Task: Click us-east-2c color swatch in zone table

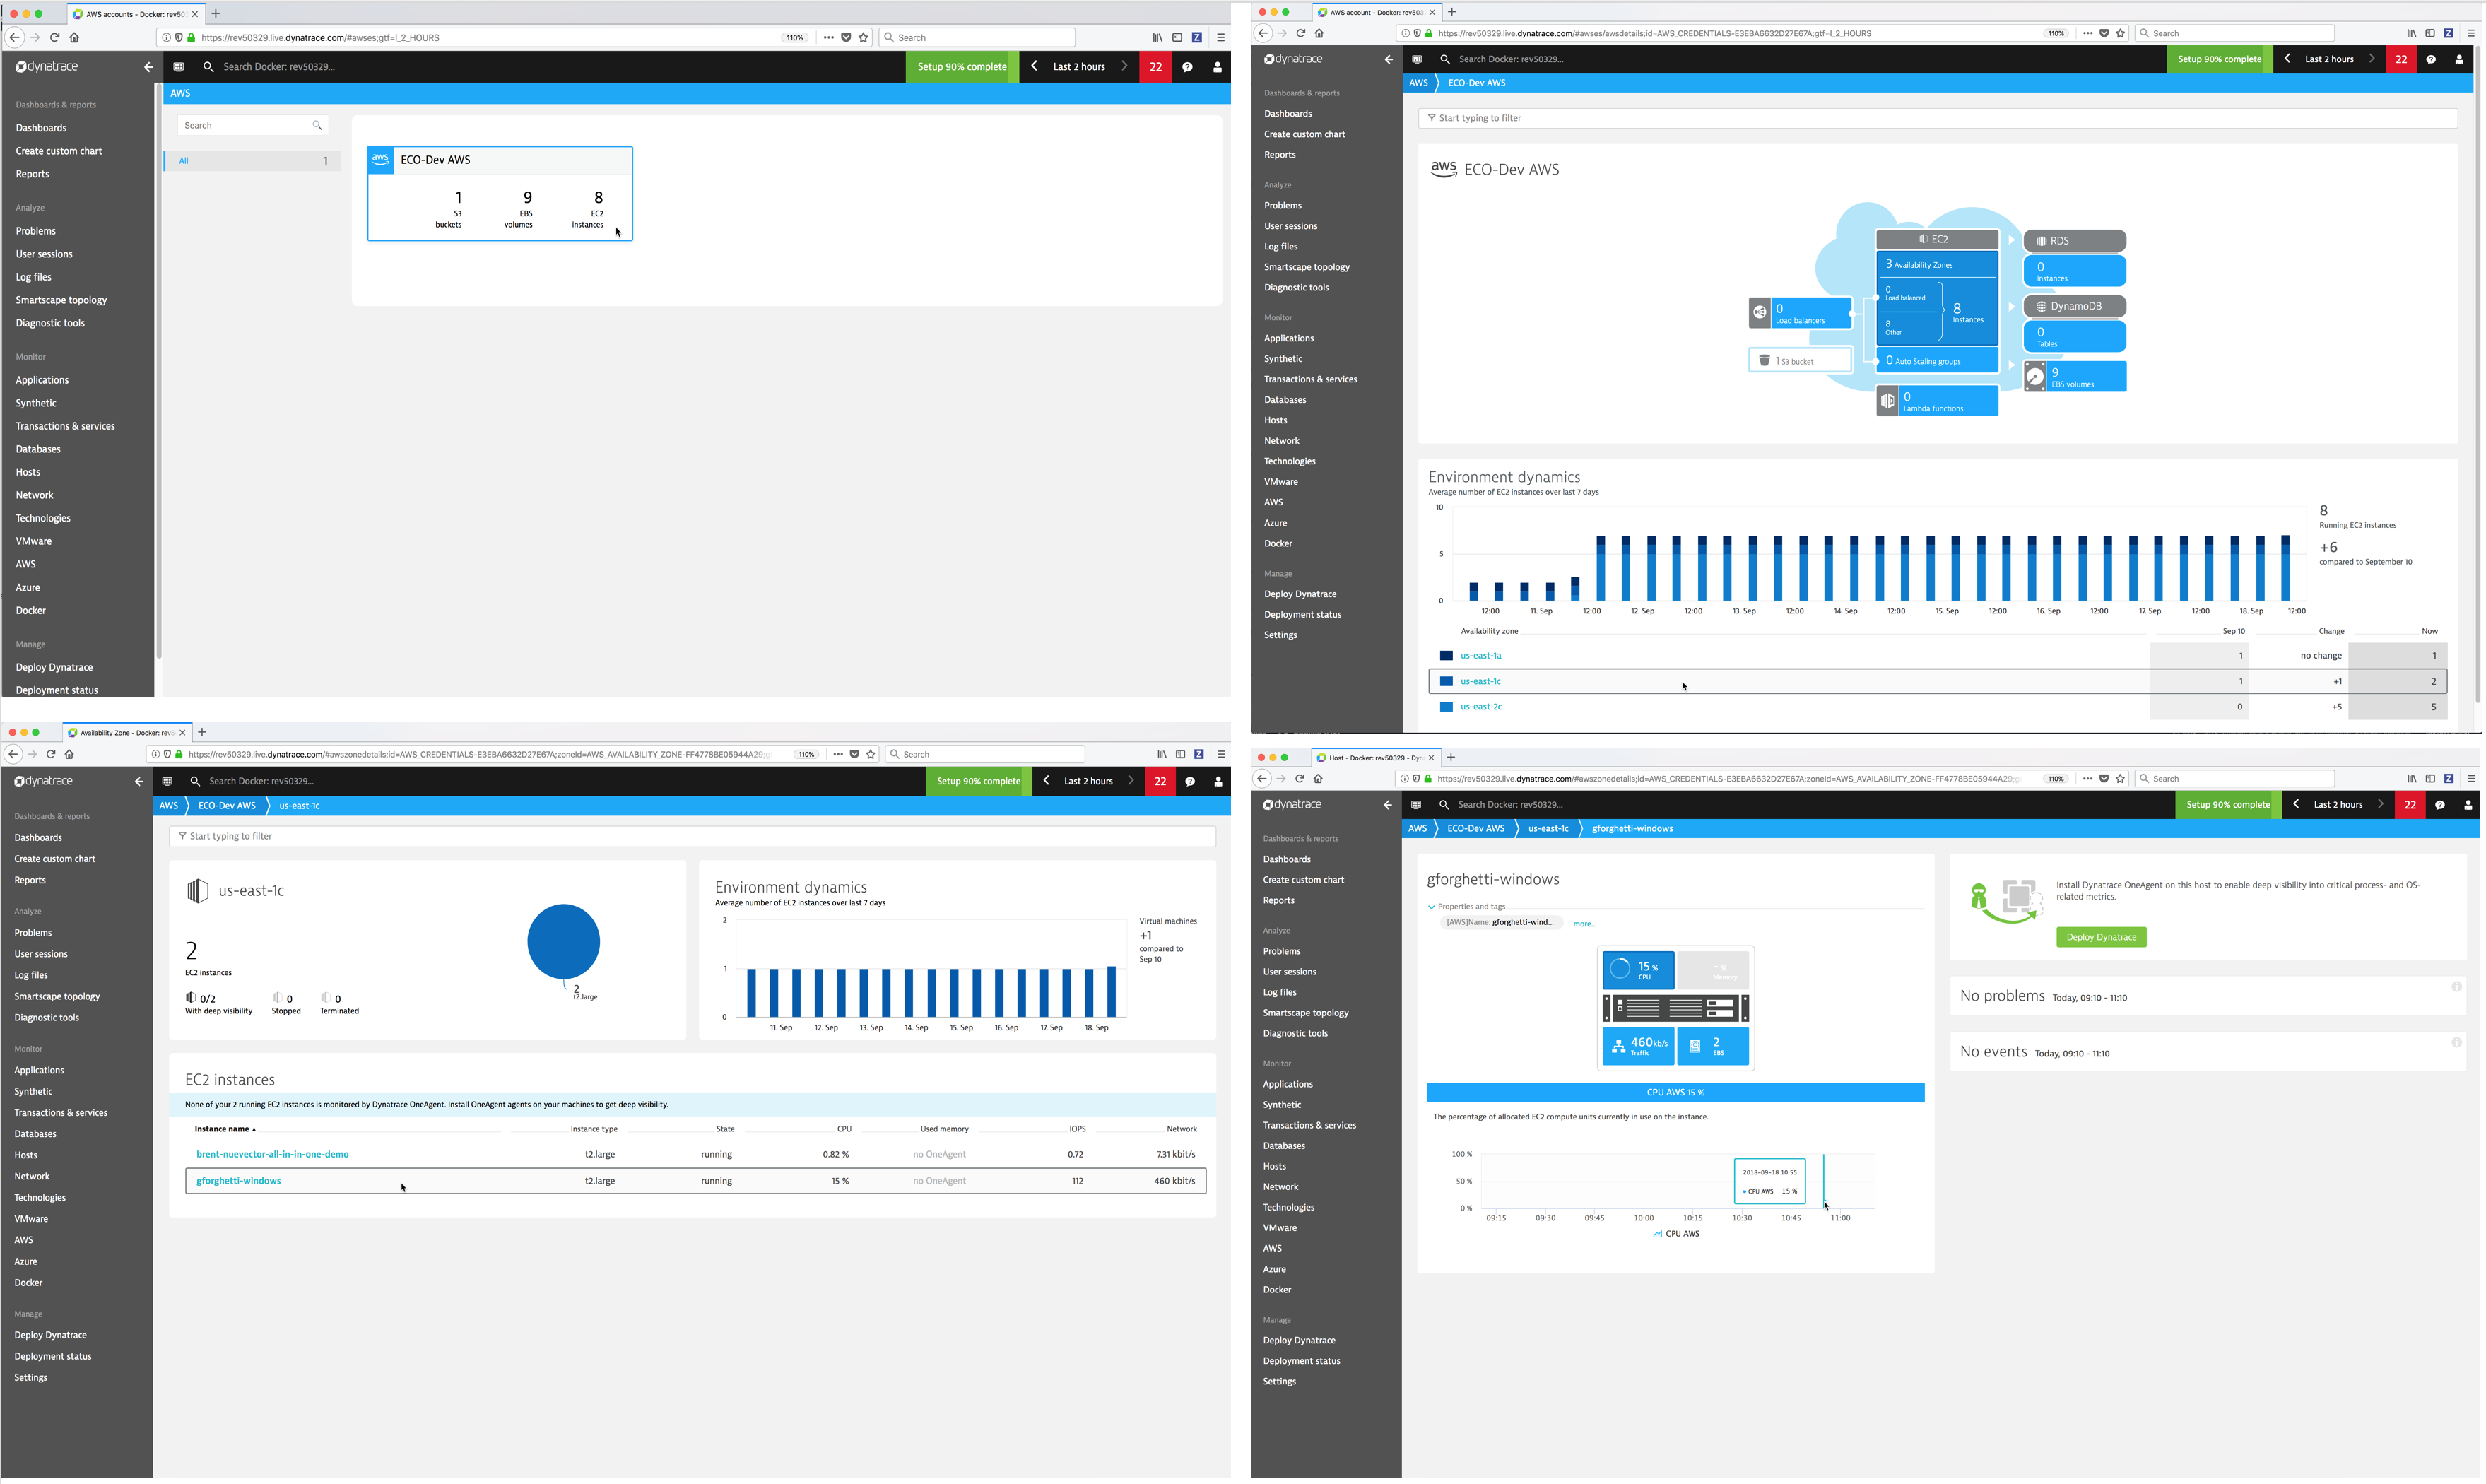Action: click(x=1446, y=707)
